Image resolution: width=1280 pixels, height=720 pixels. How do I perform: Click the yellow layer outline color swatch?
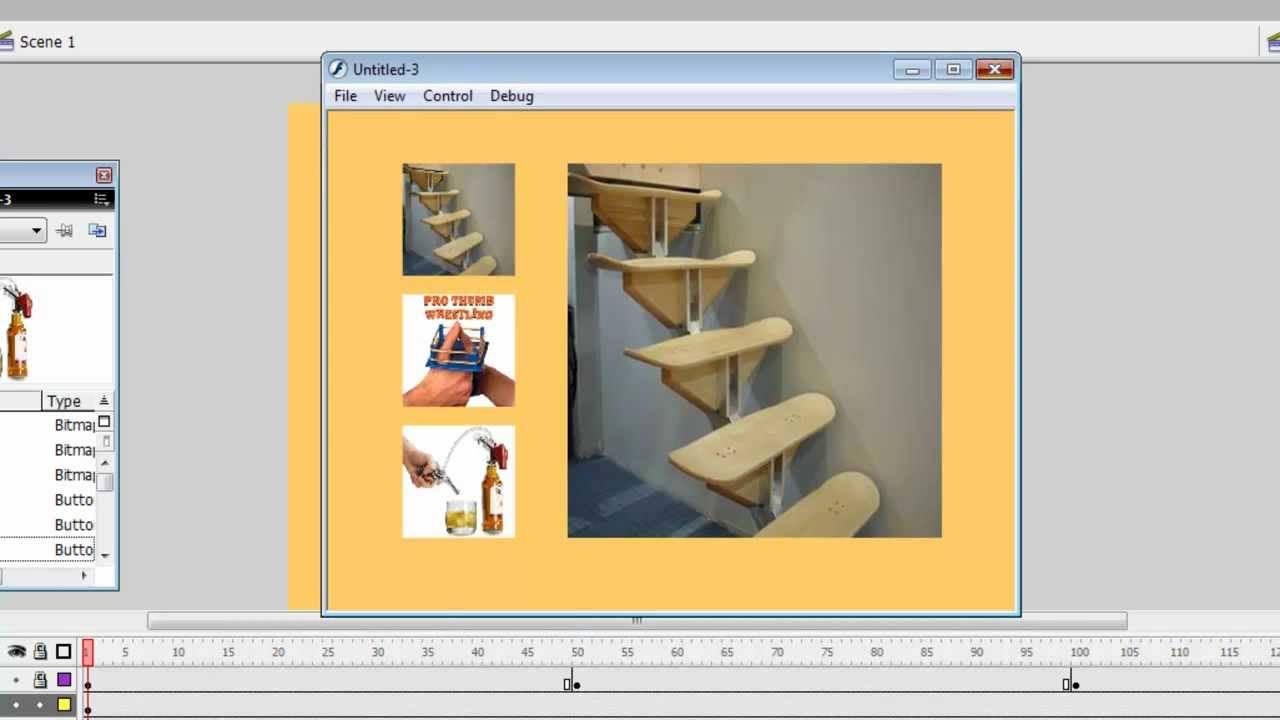(64, 705)
